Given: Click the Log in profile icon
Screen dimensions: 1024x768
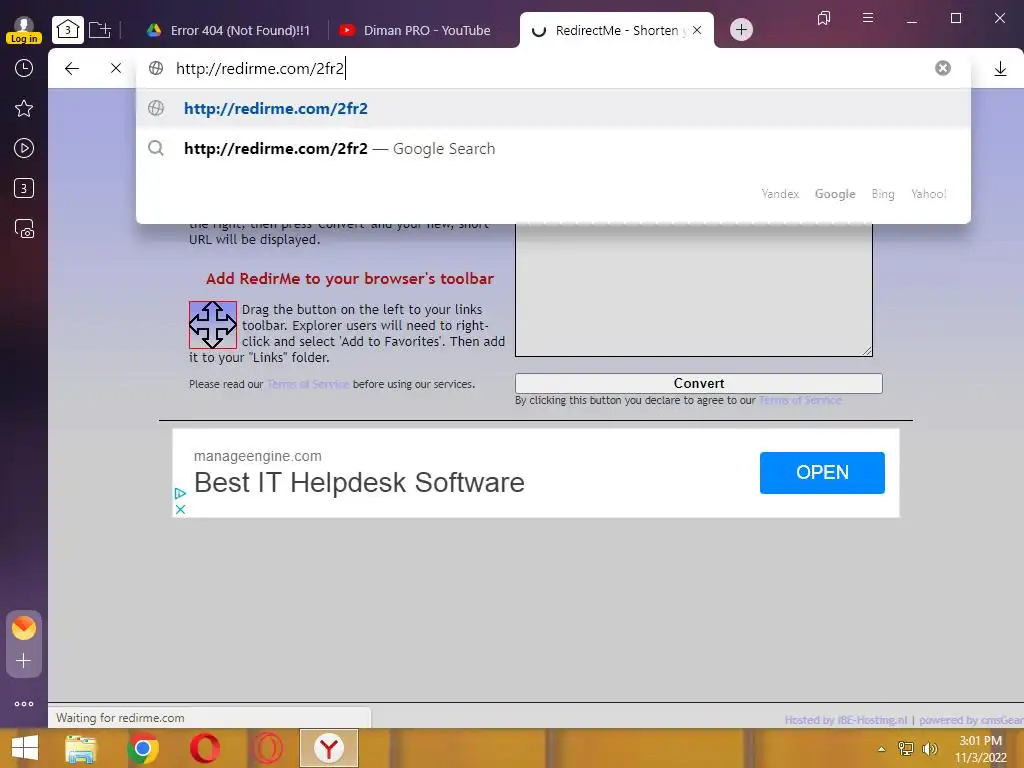Looking at the screenshot, I should [x=24, y=30].
